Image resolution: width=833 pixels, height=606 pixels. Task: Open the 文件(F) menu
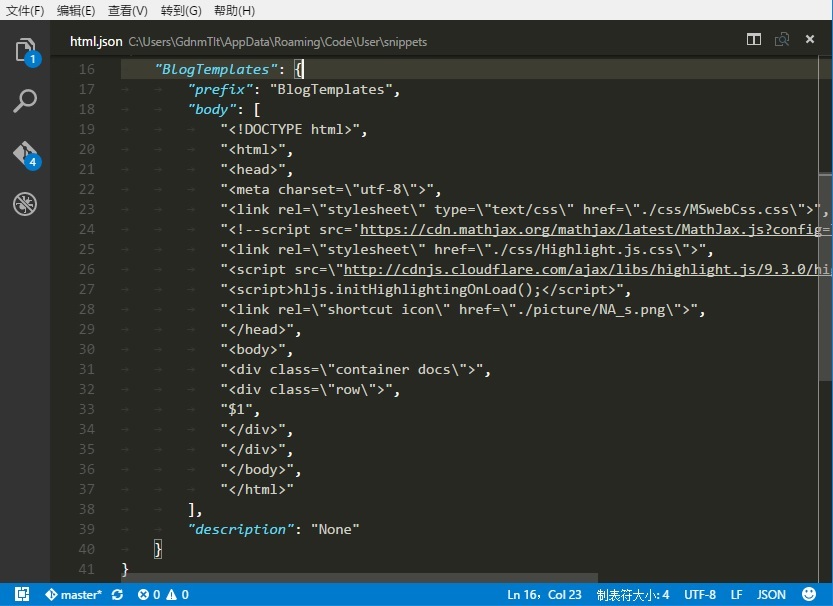(x=25, y=11)
